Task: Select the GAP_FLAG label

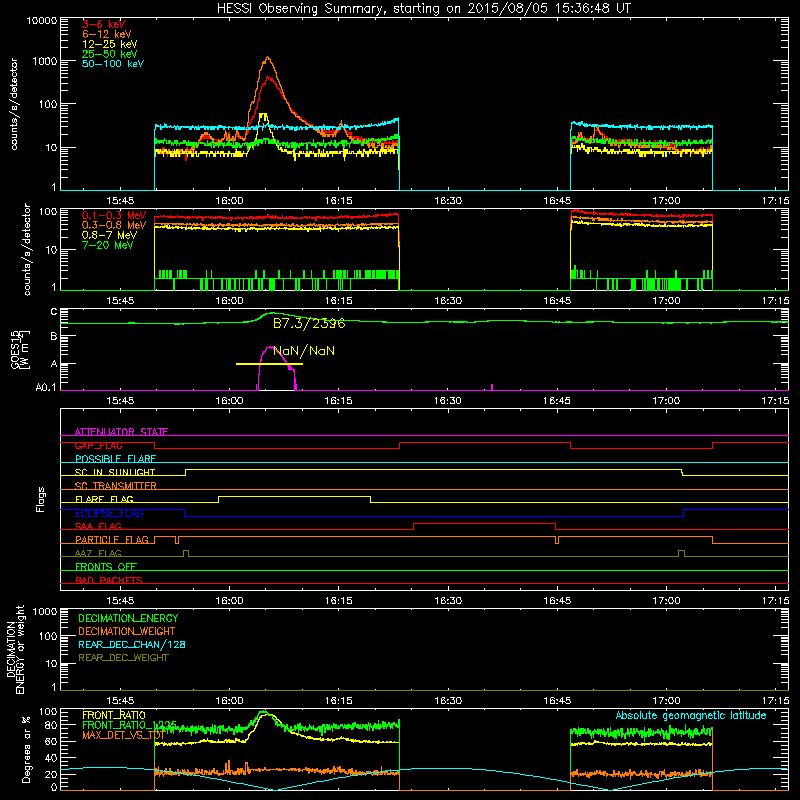Action: click(98, 445)
